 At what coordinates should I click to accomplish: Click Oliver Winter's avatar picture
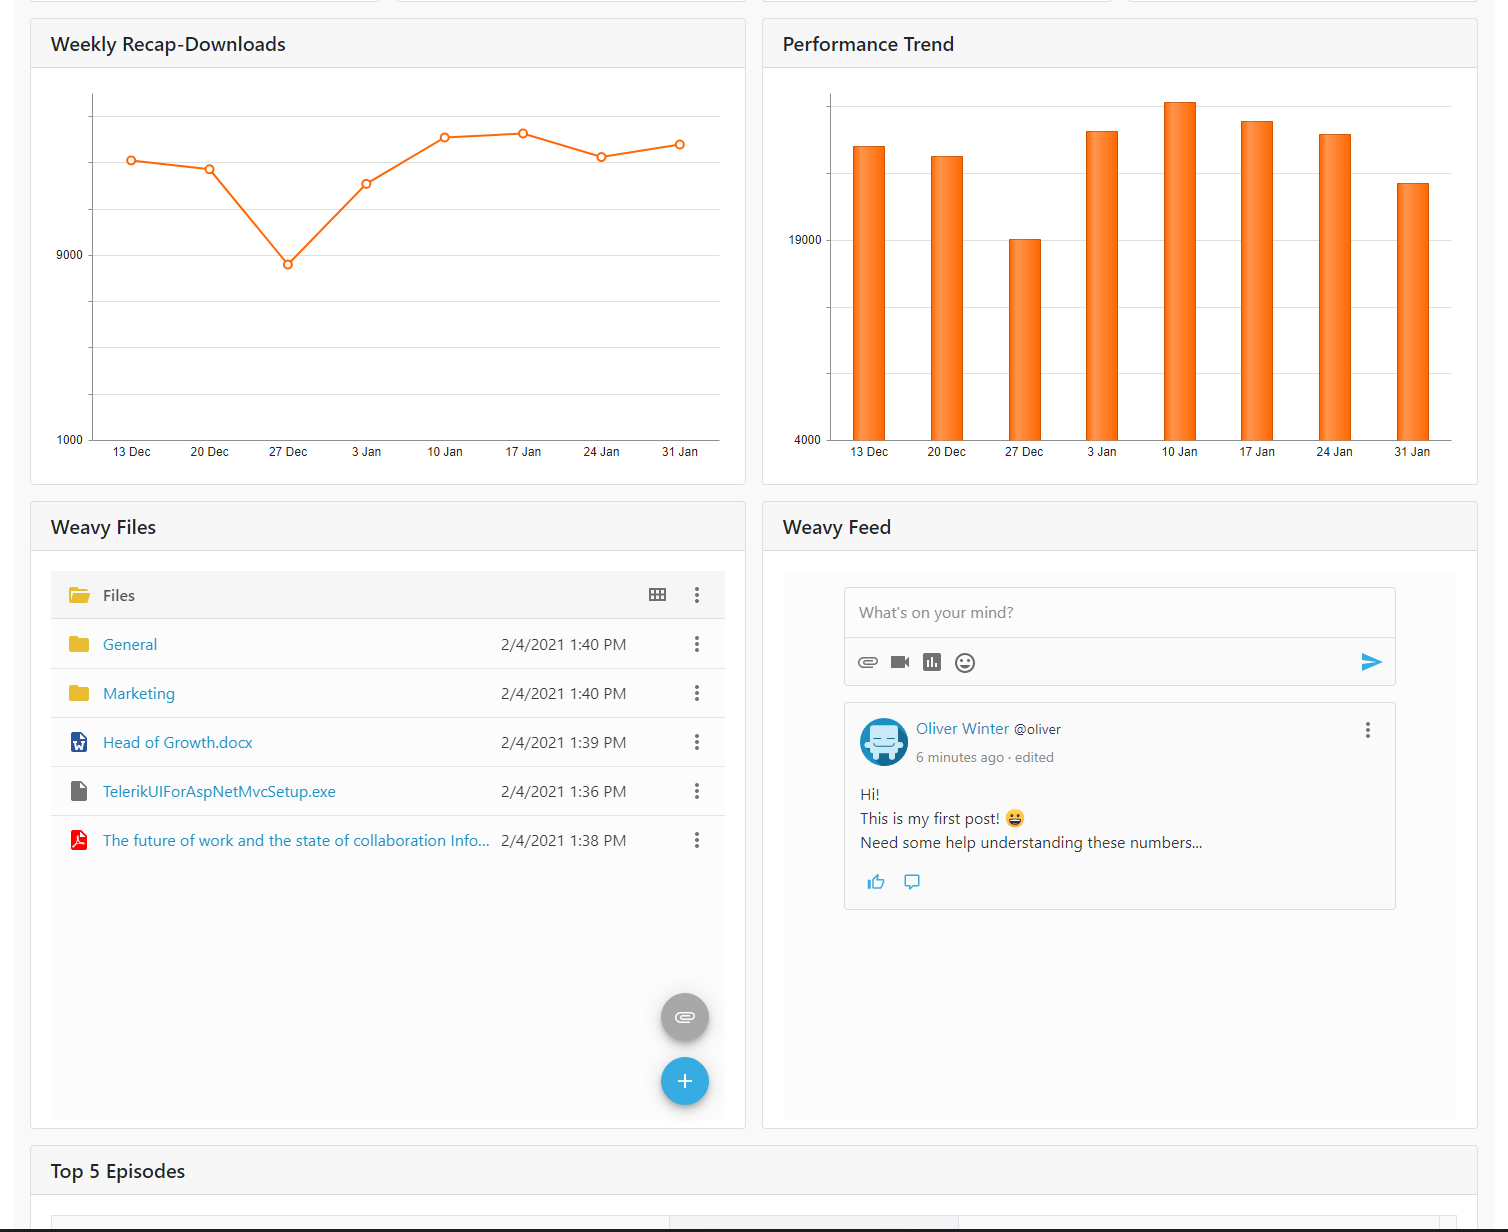pos(884,741)
